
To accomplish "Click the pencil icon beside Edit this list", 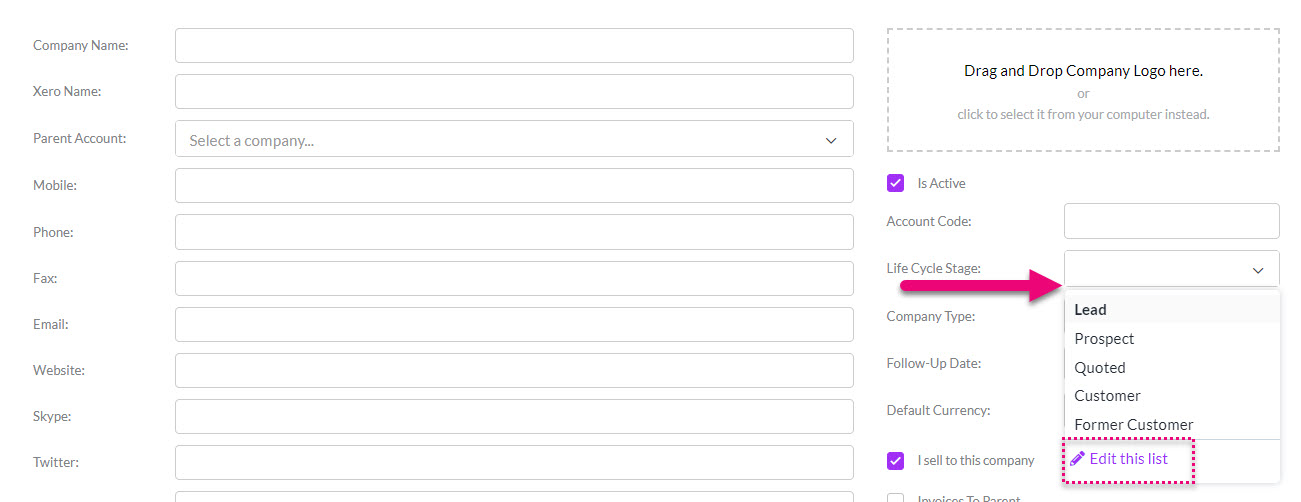I will [x=1077, y=459].
